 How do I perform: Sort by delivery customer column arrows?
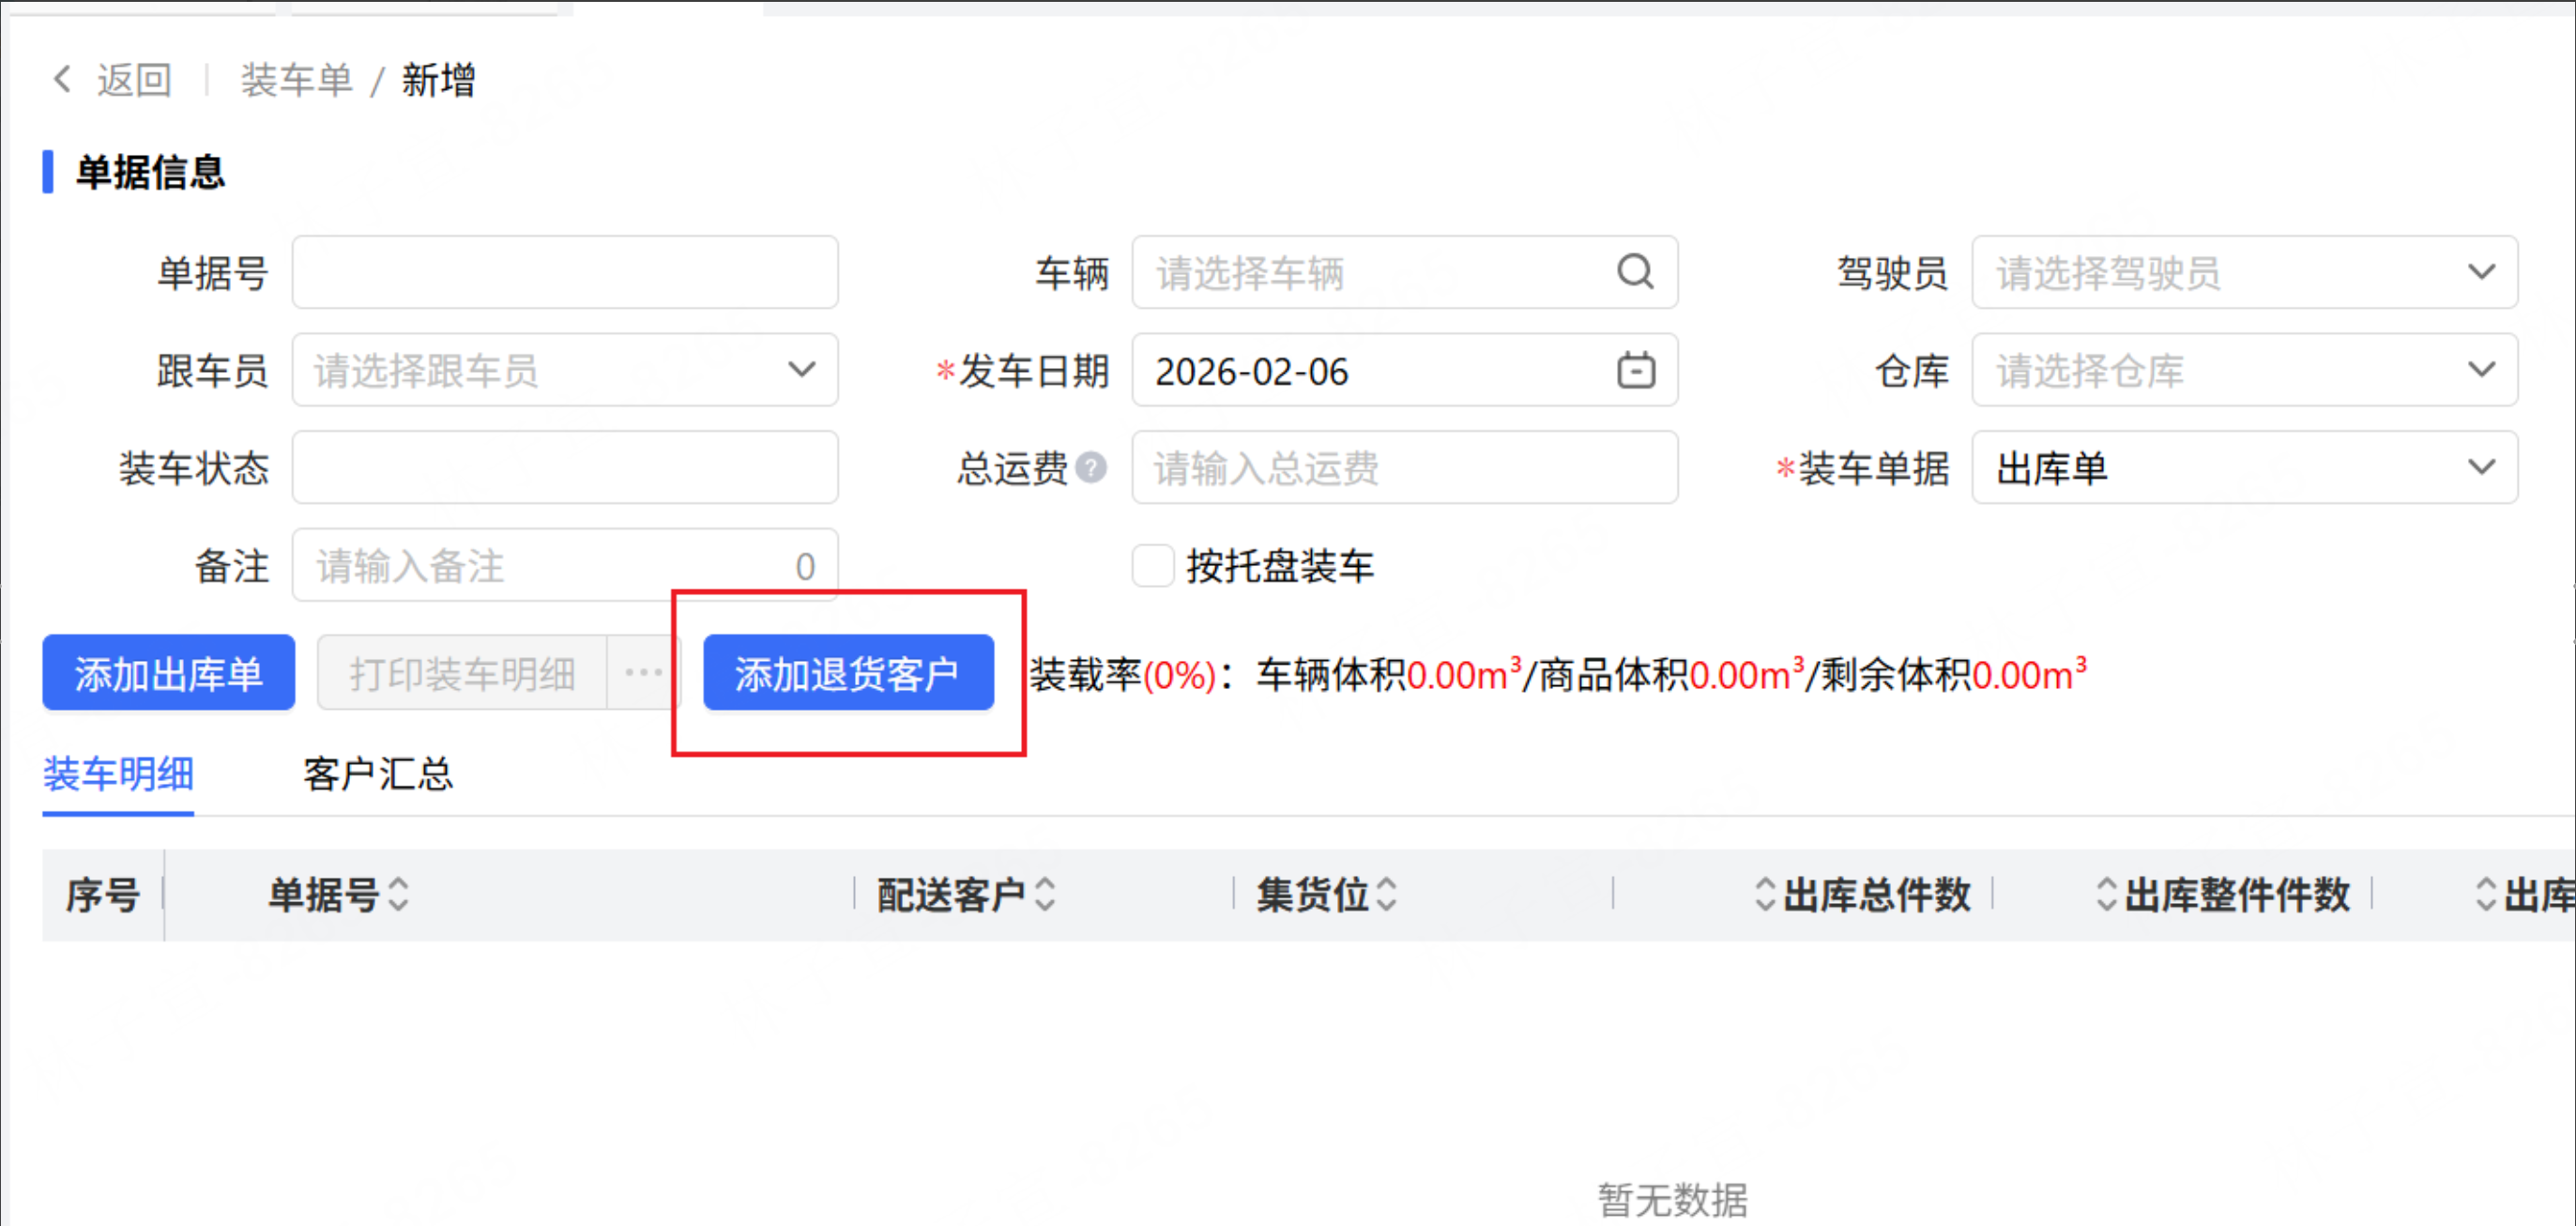(1045, 894)
